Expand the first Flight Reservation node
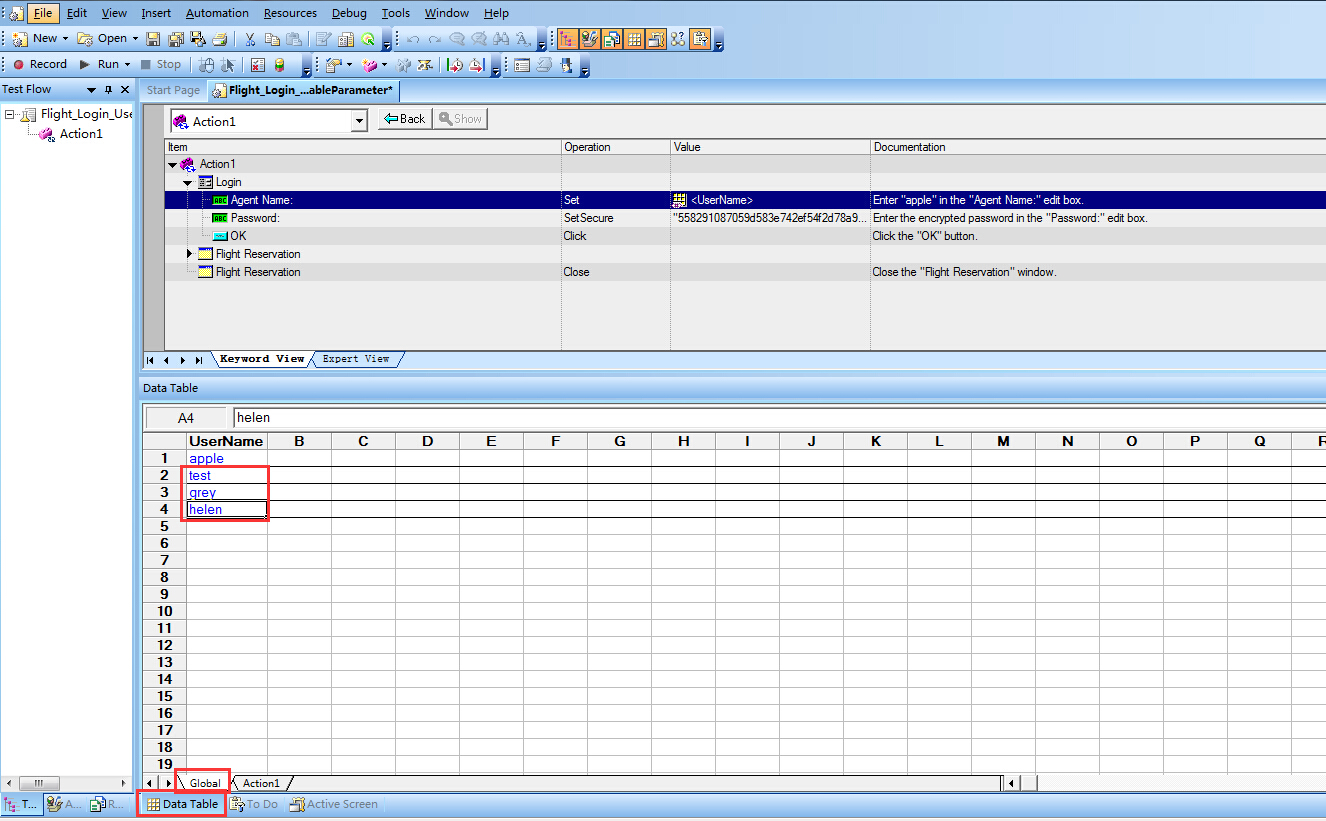This screenshot has height=821, width=1326. [189, 254]
